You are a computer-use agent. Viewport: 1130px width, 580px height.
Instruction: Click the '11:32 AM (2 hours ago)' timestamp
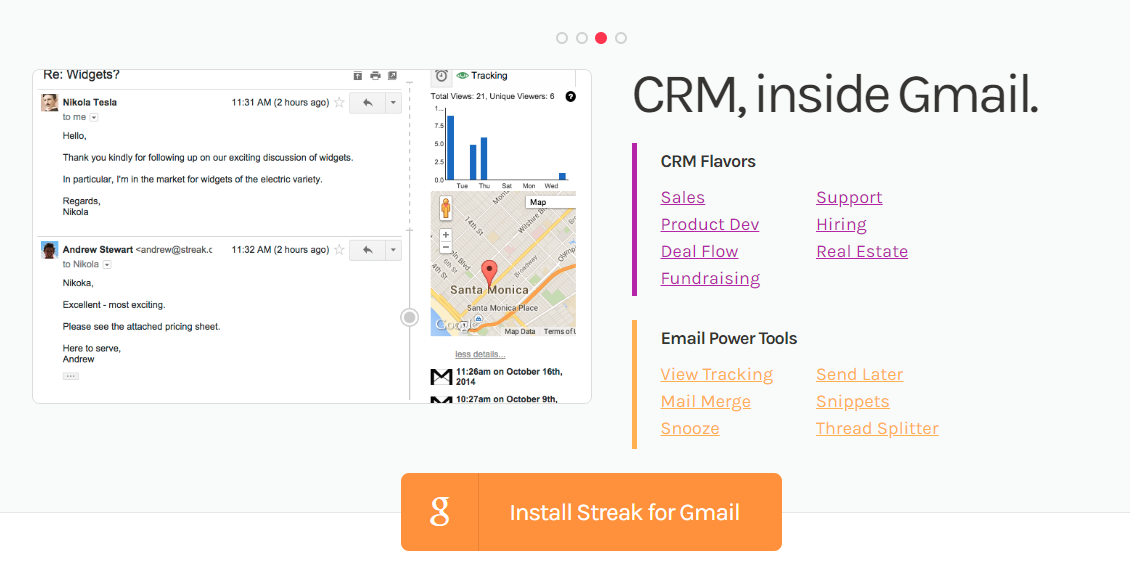[x=280, y=250]
